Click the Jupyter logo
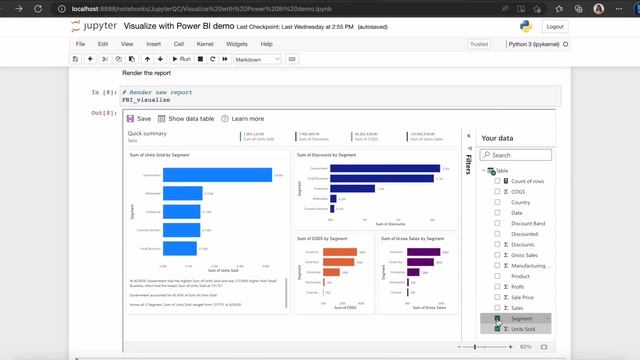640x360 pixels. 94,26
